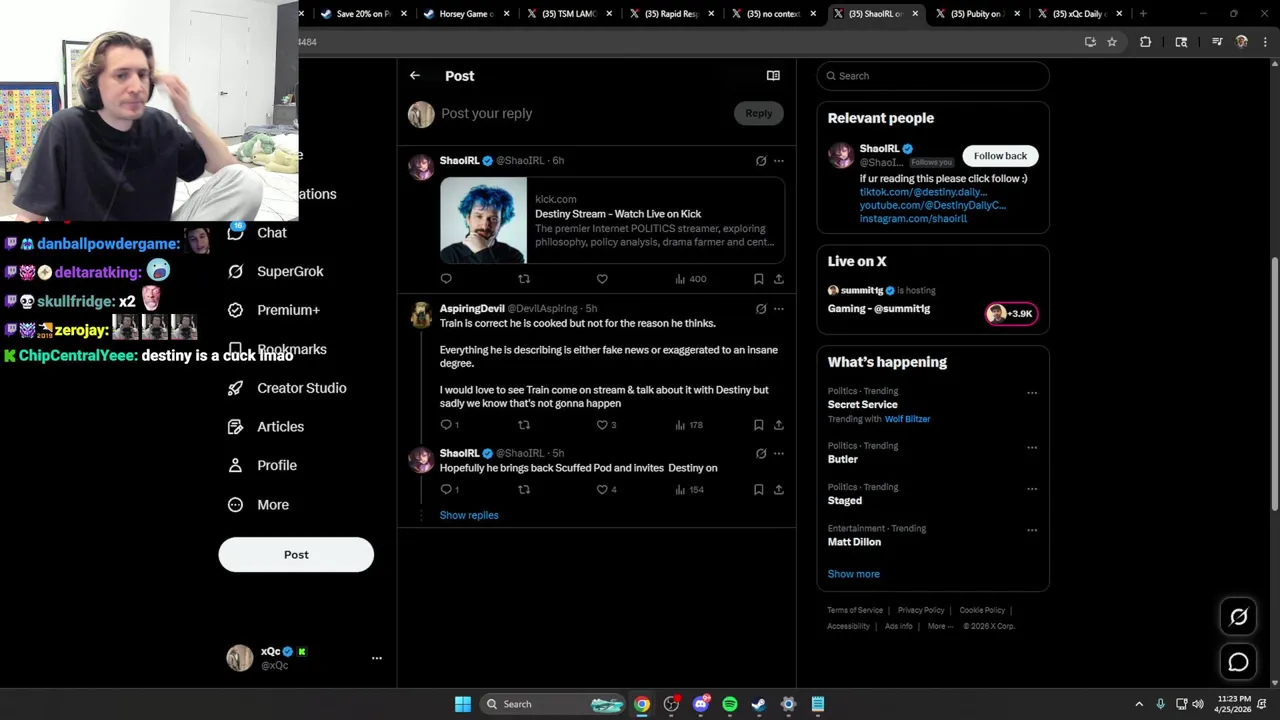Like AspiringDevil's comment with 3 likes
Viewport: 1280px width, 720px height.
point(606,425)
